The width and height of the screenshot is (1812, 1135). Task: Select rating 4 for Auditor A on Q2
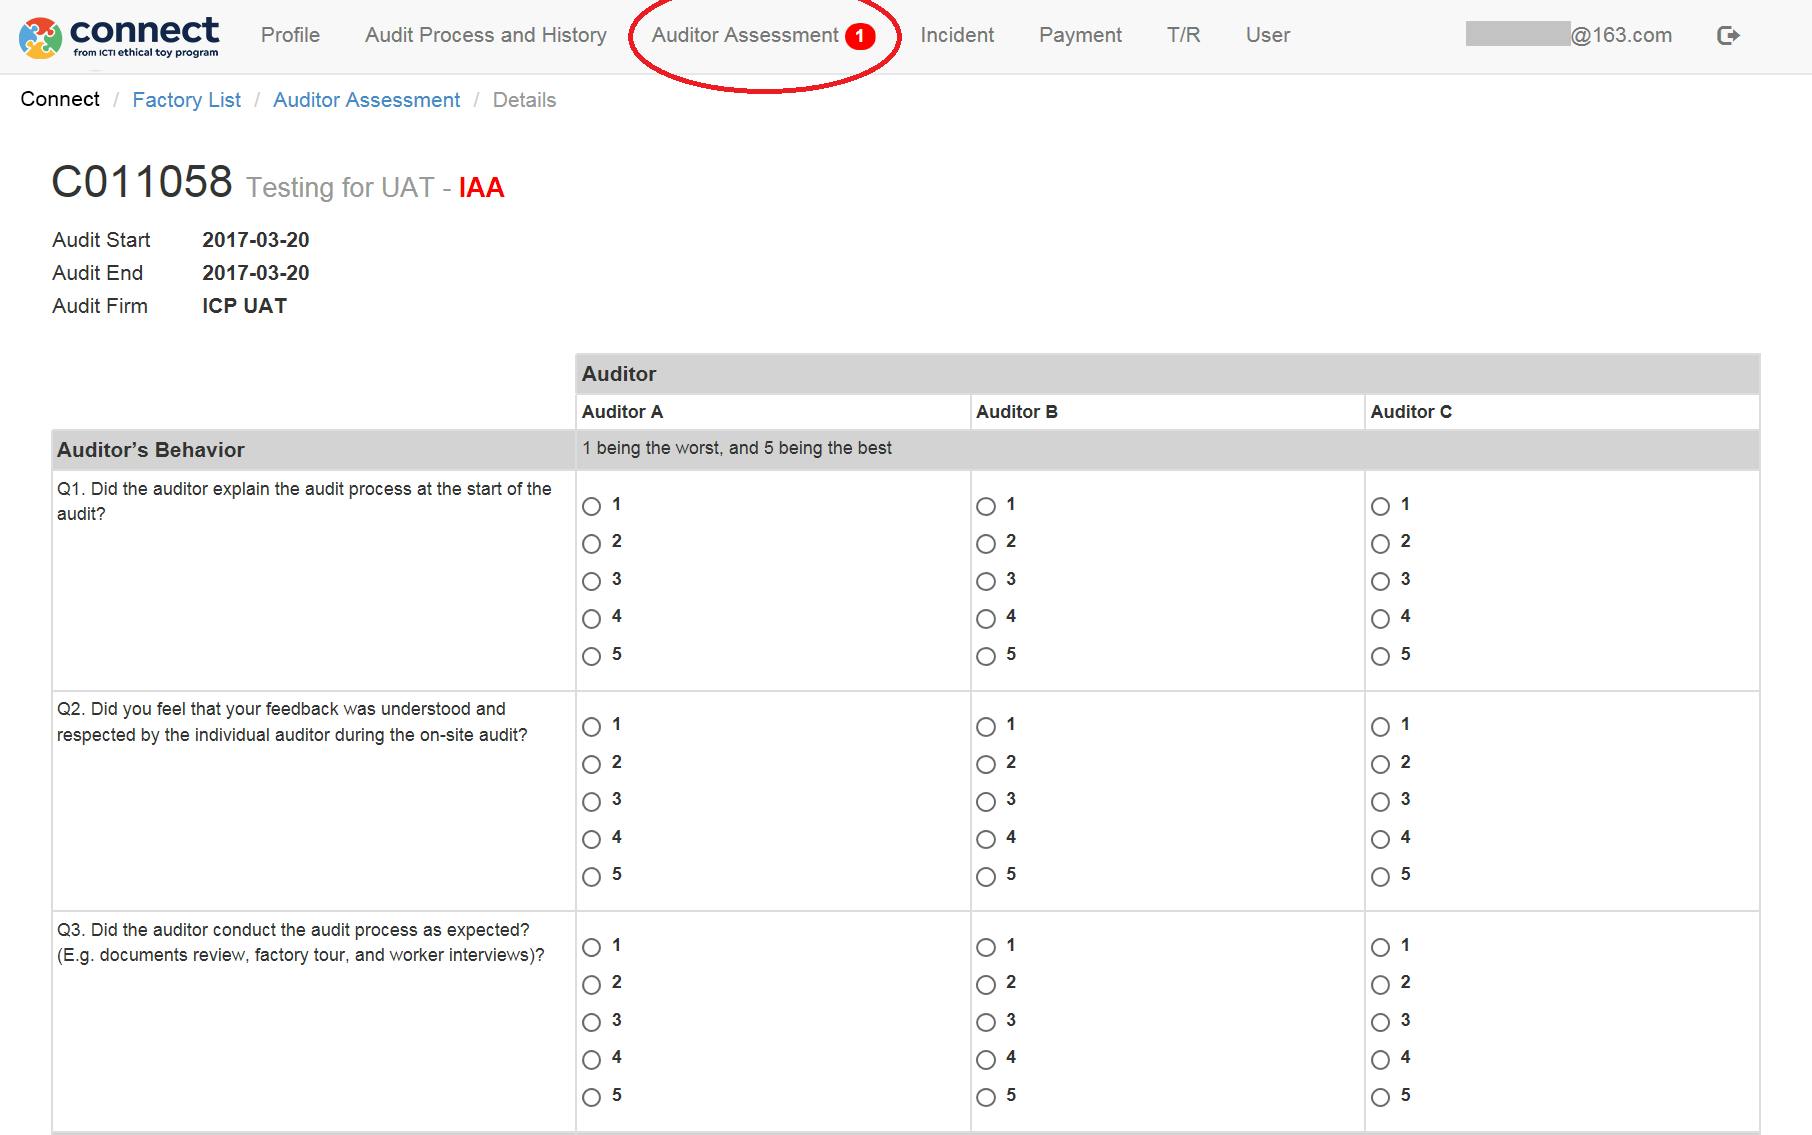(592, 839)
